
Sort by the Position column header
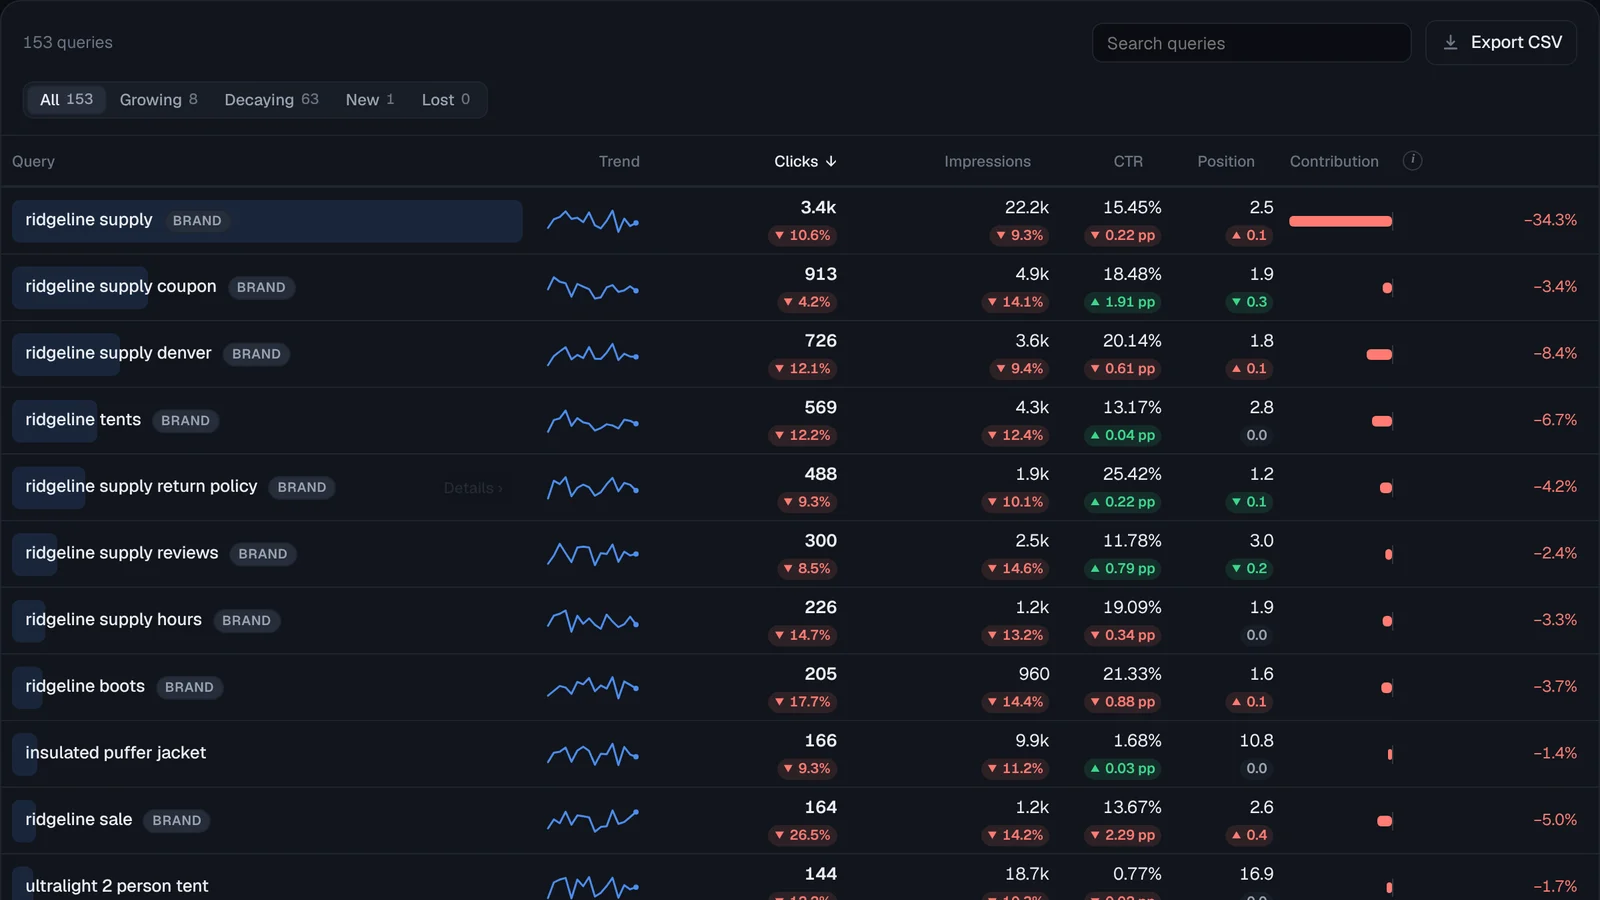click(x=1226, y=161)
